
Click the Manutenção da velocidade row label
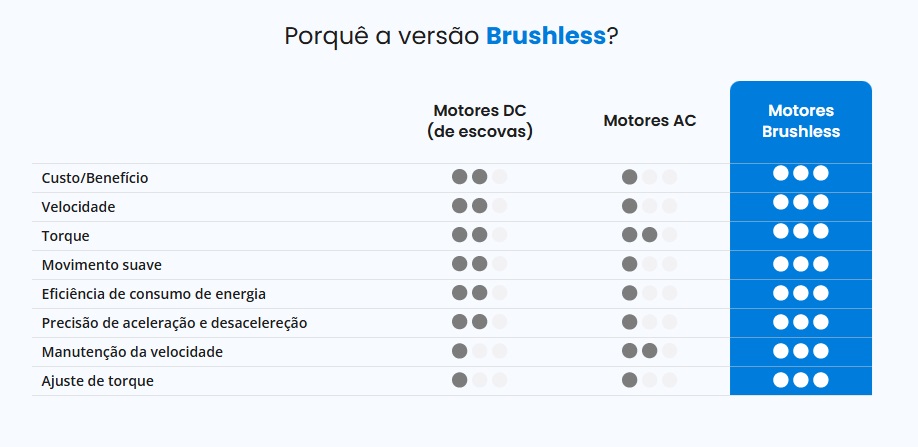(x=132, y=352)
